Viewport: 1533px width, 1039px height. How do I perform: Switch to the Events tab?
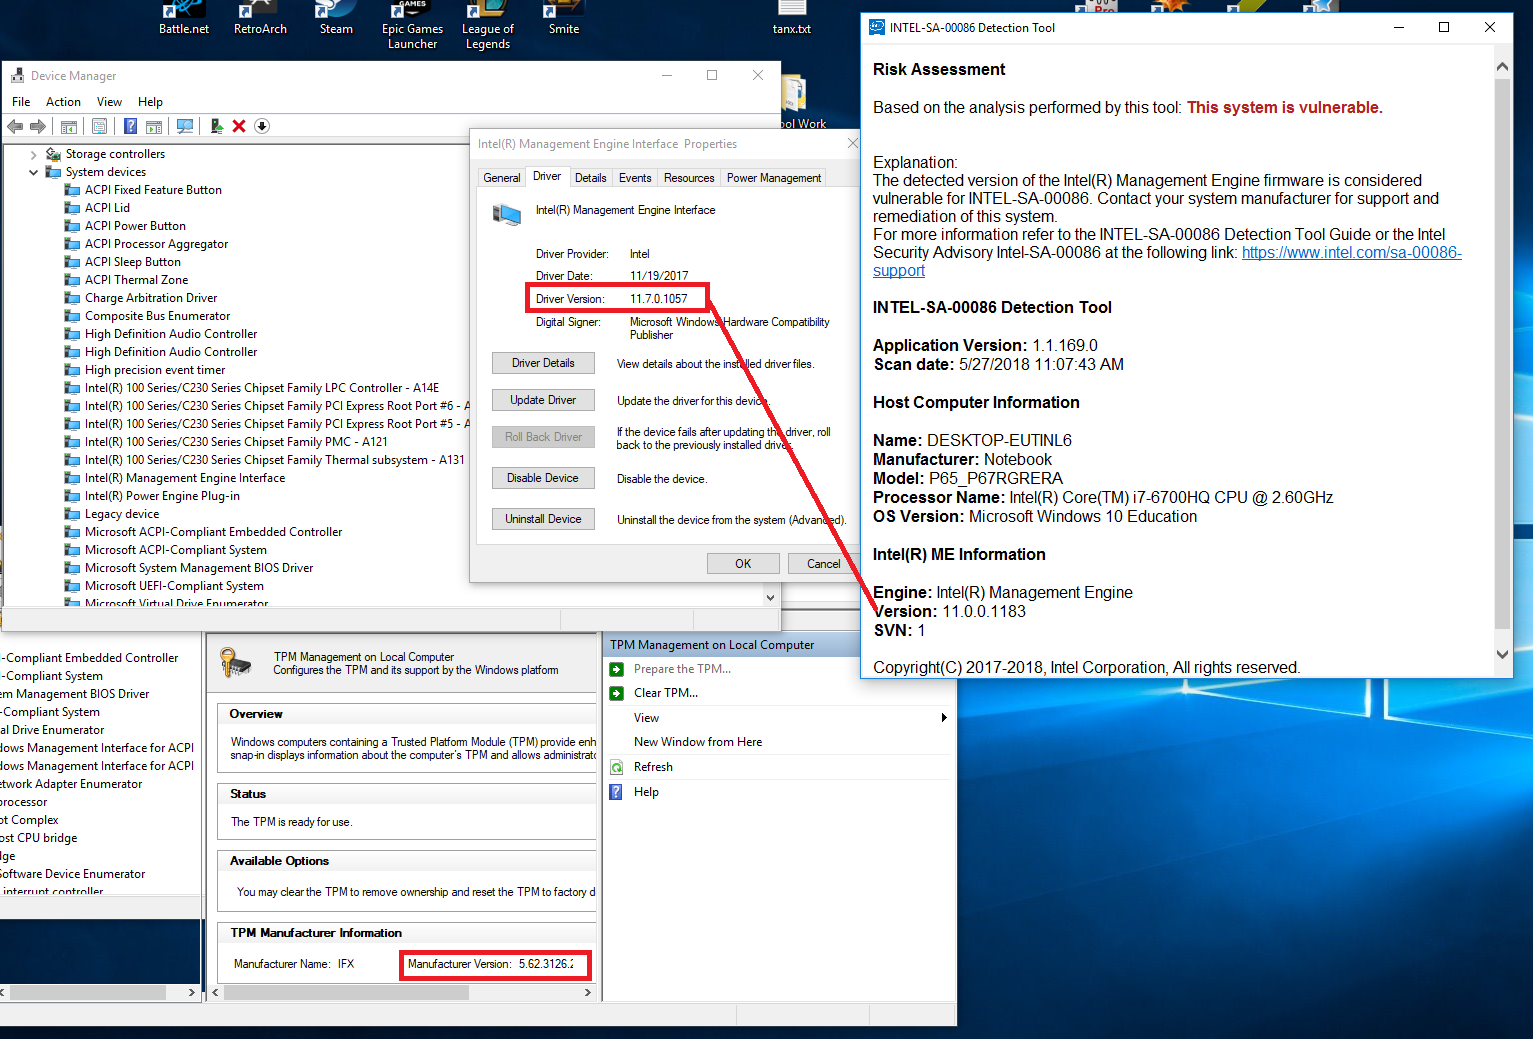(635, 178)
